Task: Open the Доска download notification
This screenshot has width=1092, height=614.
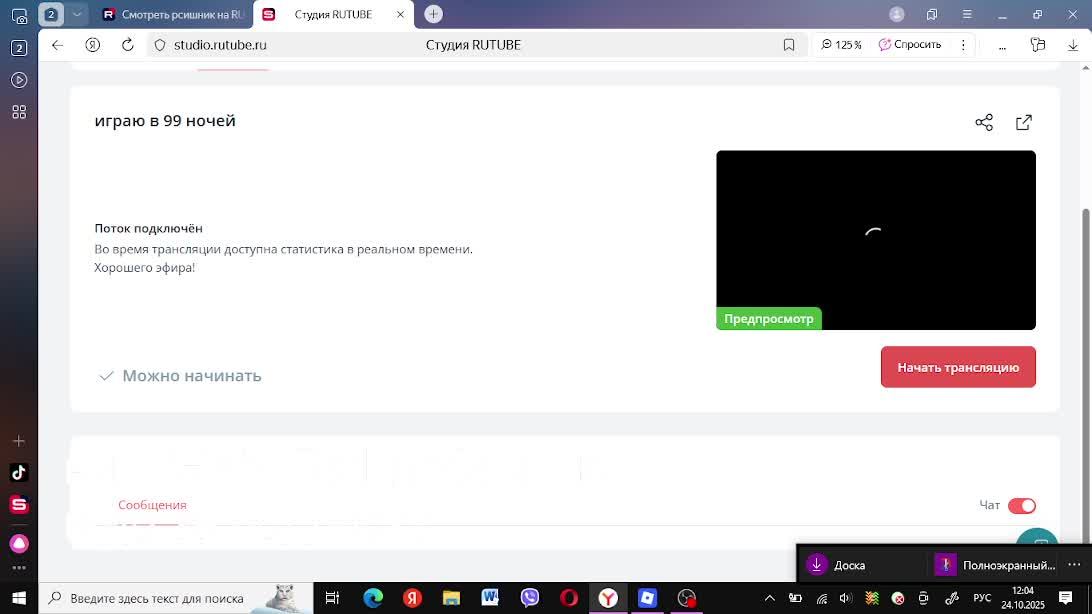Action: (835, 565)
